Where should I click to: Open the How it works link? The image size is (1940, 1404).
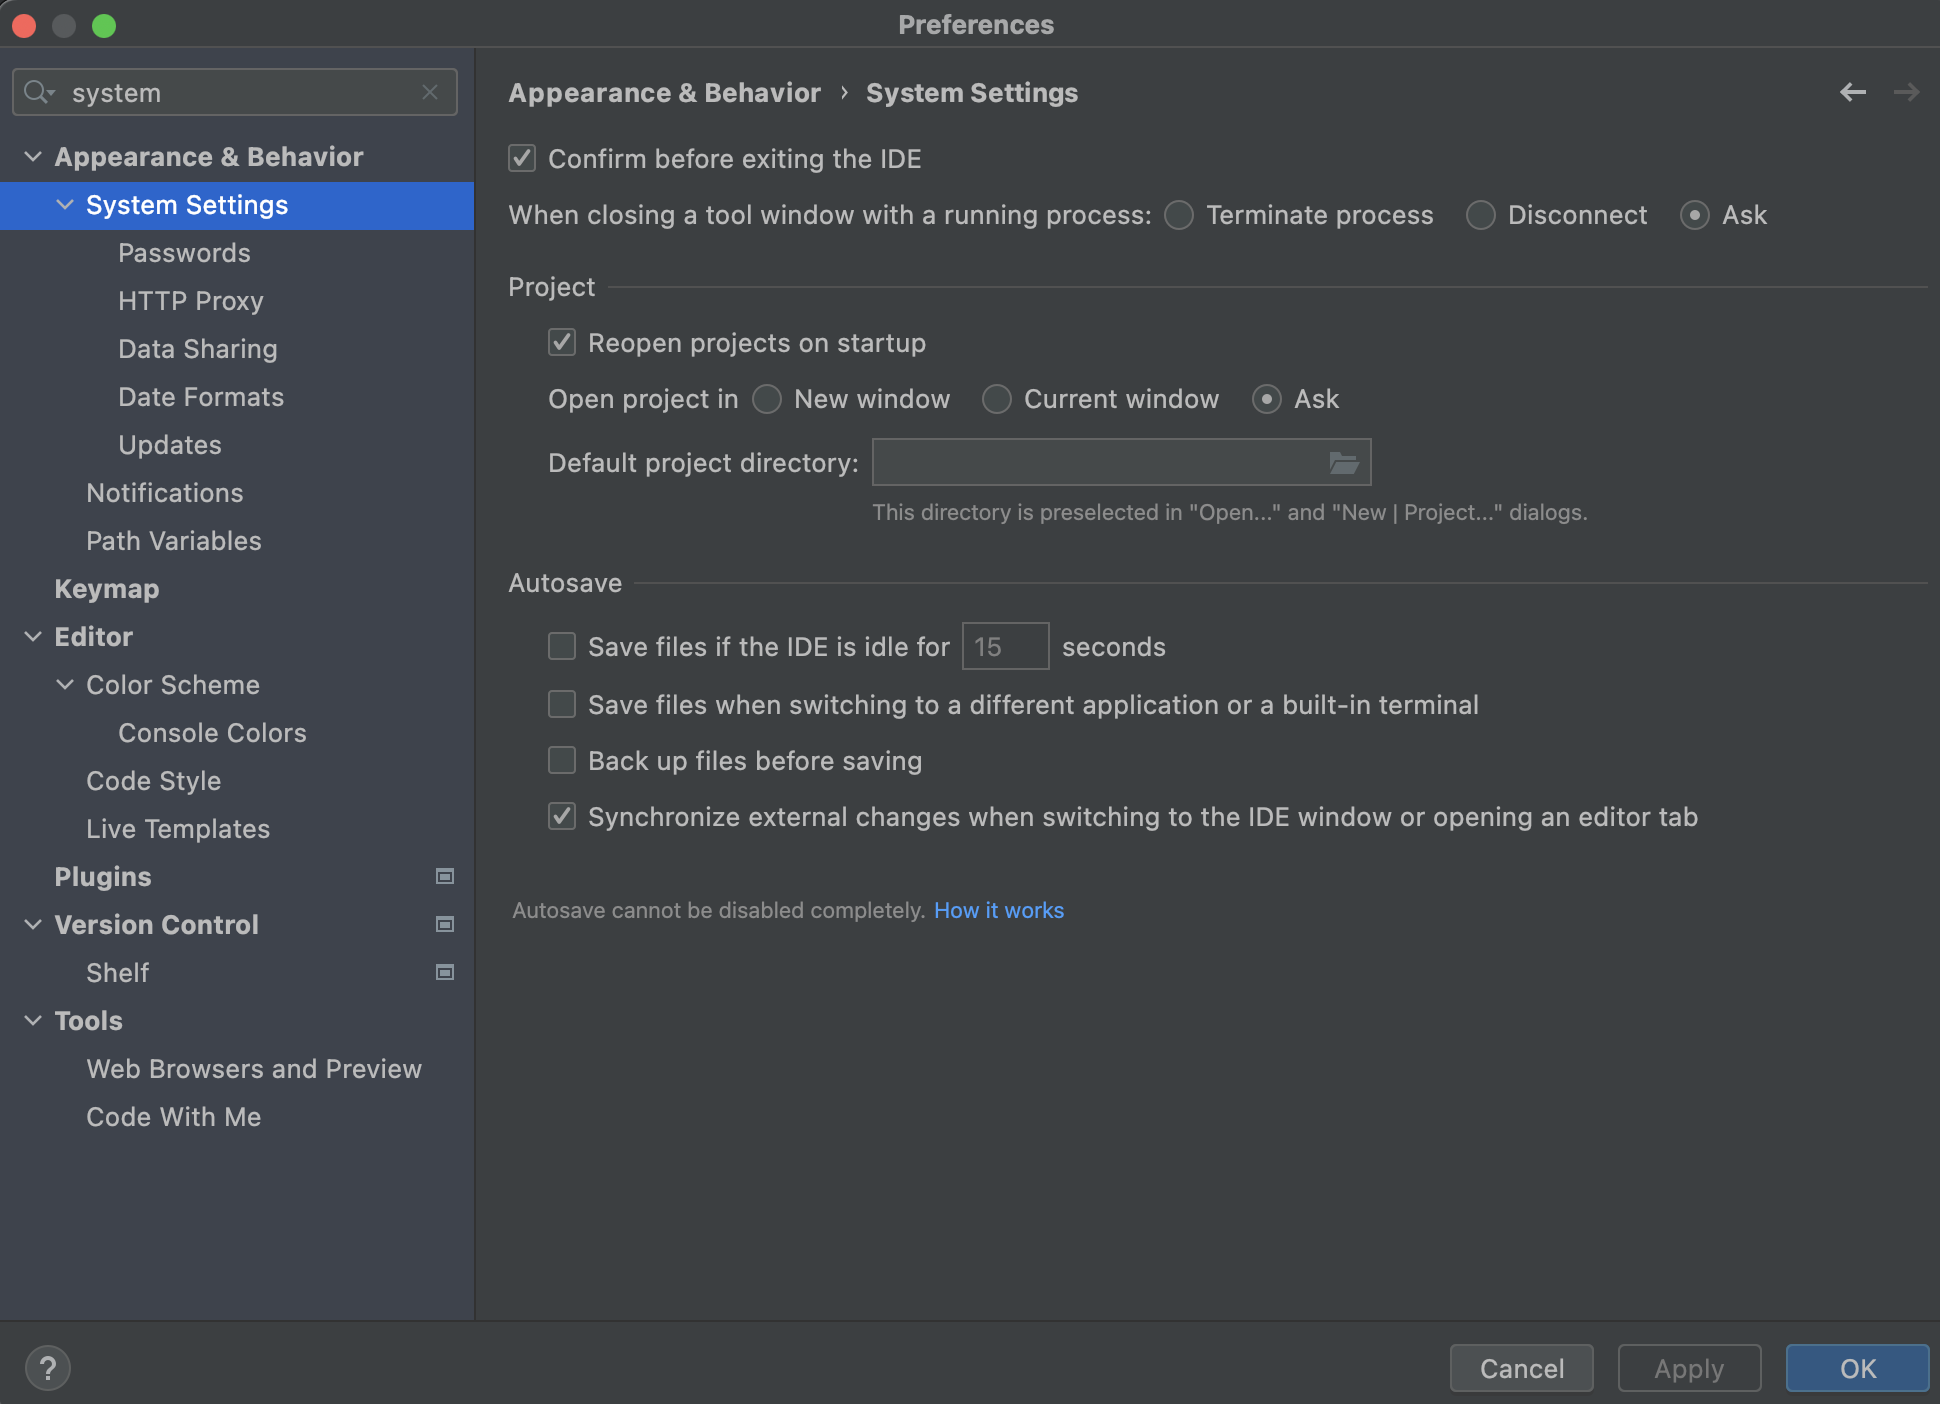click(x=998, y=911)
